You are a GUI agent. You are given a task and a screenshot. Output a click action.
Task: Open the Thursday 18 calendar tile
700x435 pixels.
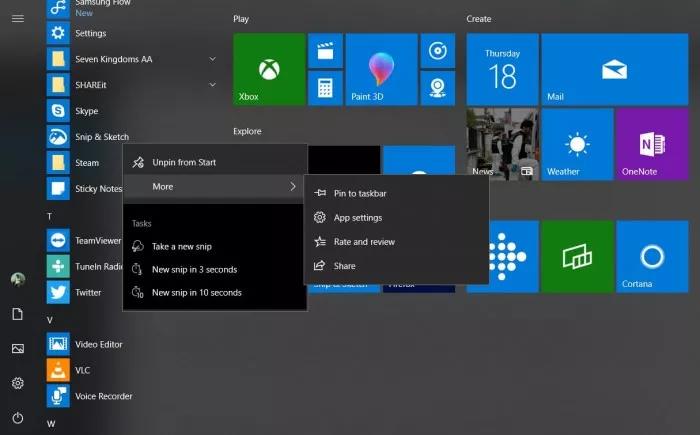(x=502, y=69)
